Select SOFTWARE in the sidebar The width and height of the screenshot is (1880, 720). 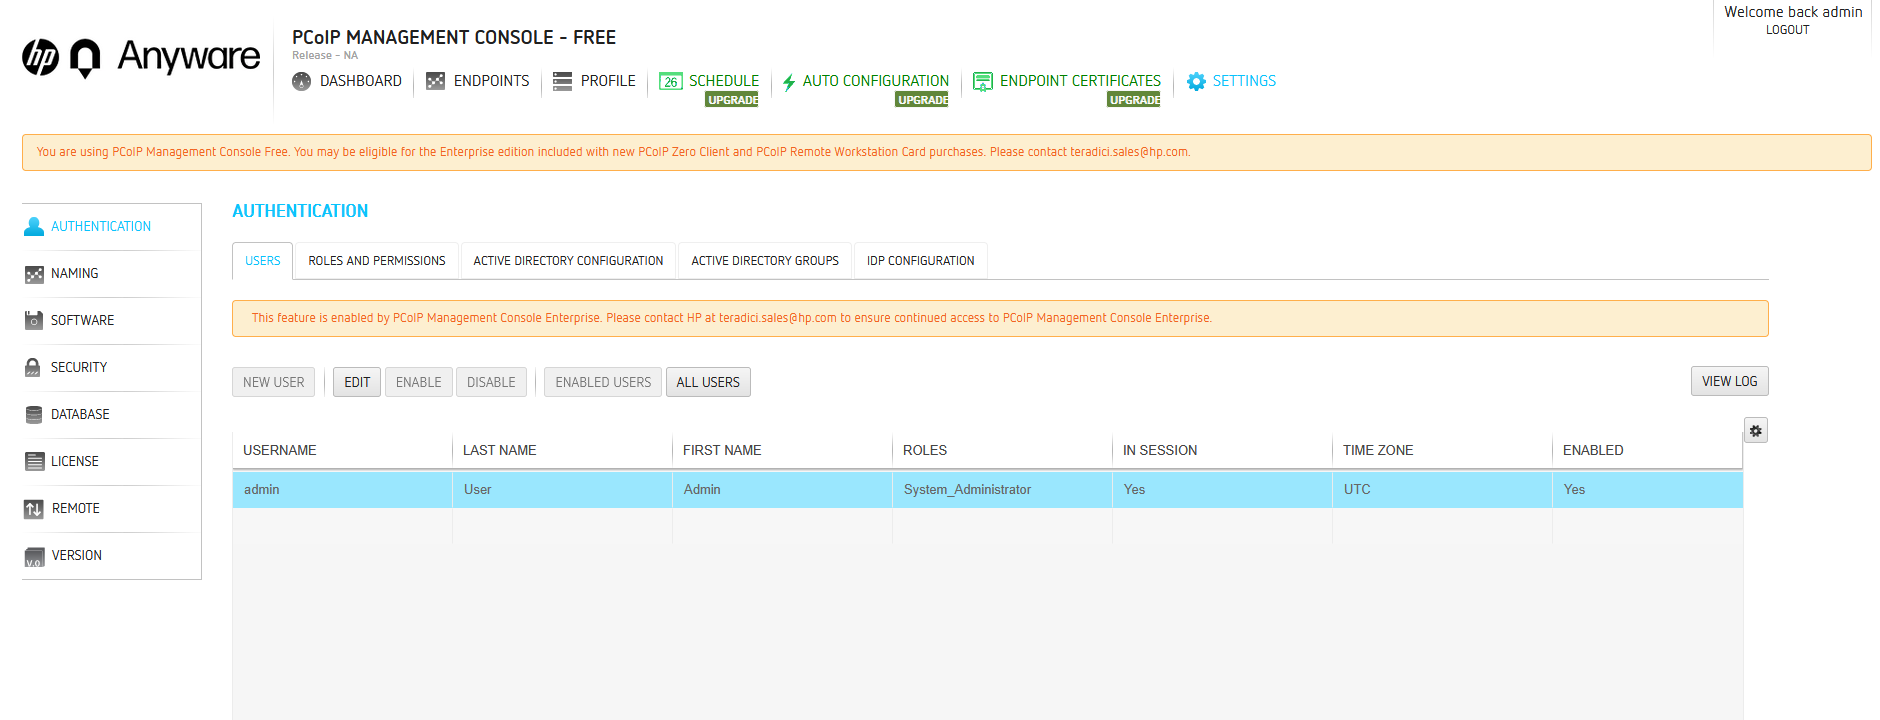pyautogui.click(x=83, y=321)
